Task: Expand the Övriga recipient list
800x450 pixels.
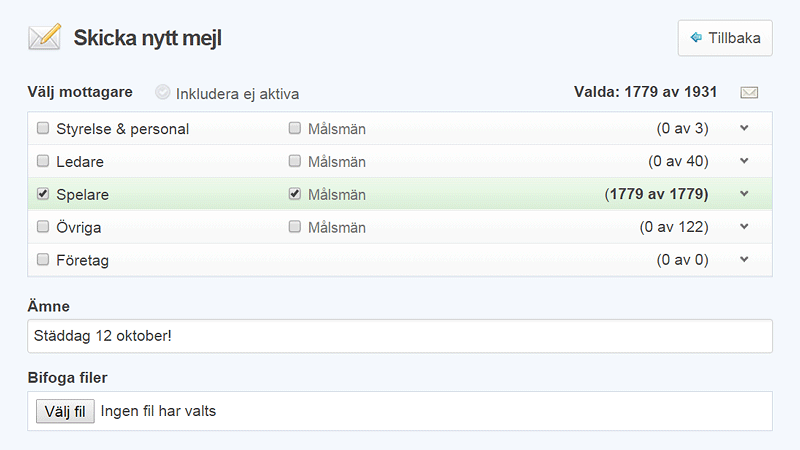Action: [x=744, y=227]
